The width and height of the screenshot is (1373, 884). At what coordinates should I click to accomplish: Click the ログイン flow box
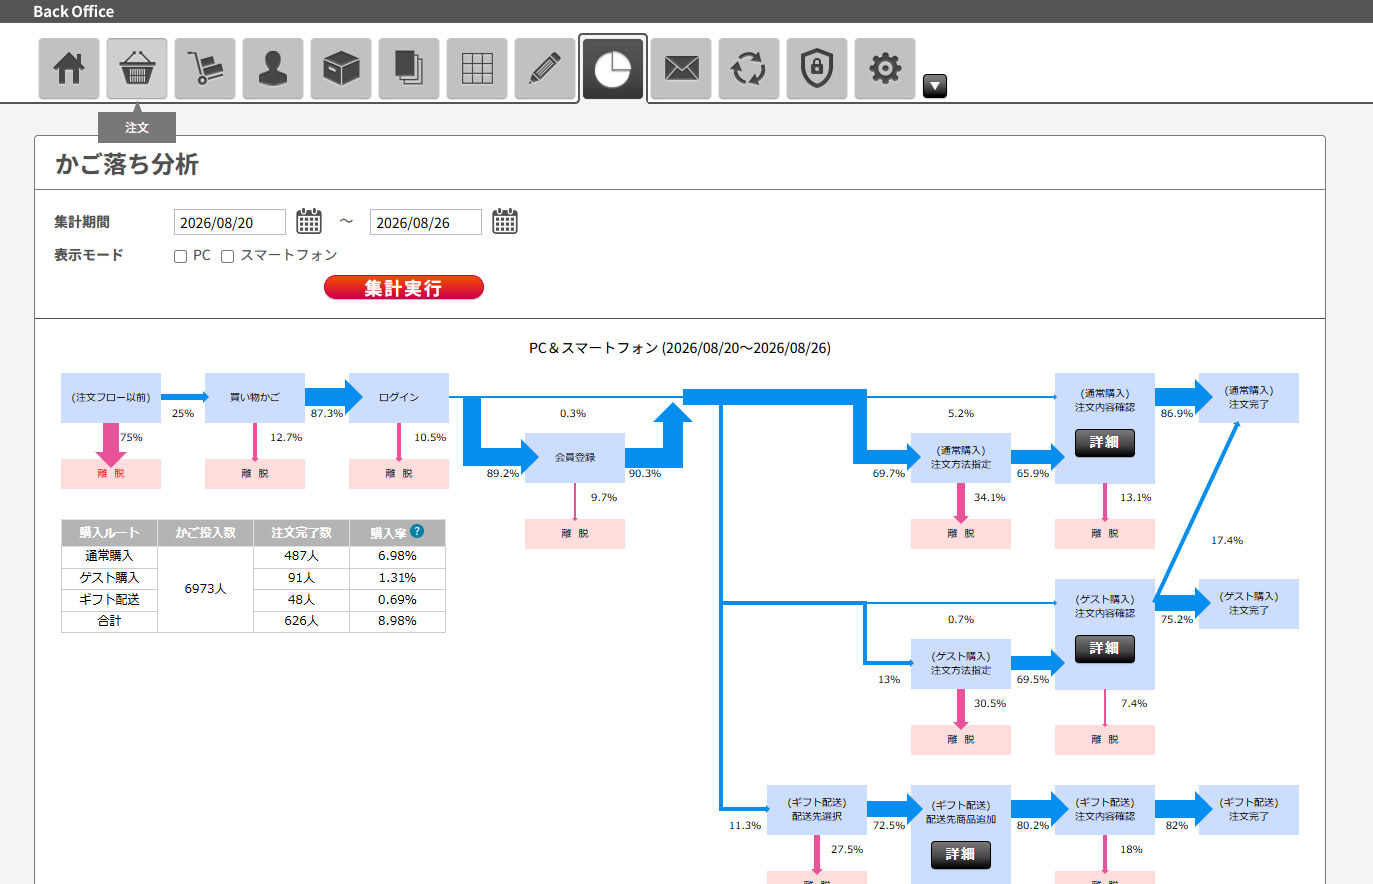399,398
